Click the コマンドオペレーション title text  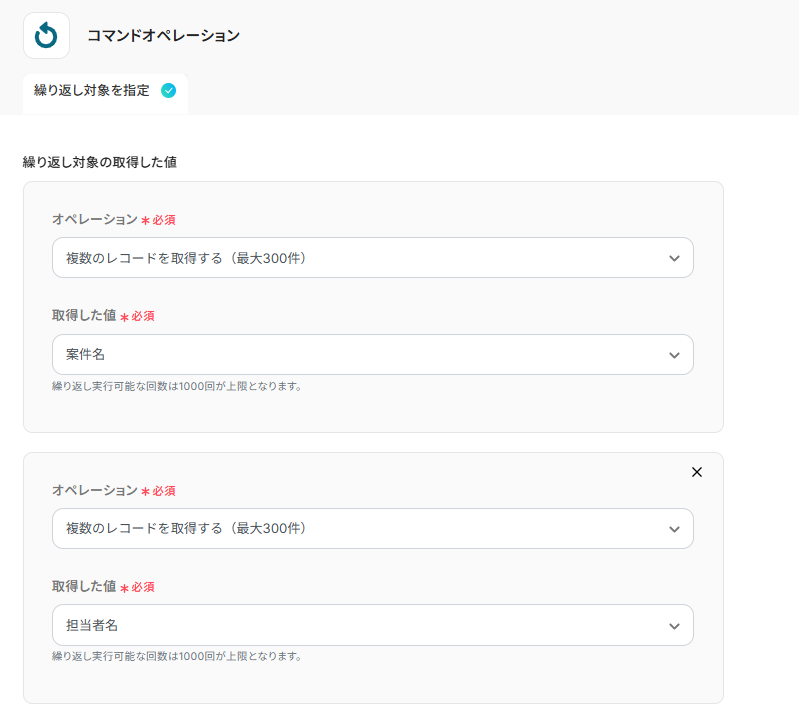pos(163,36)
